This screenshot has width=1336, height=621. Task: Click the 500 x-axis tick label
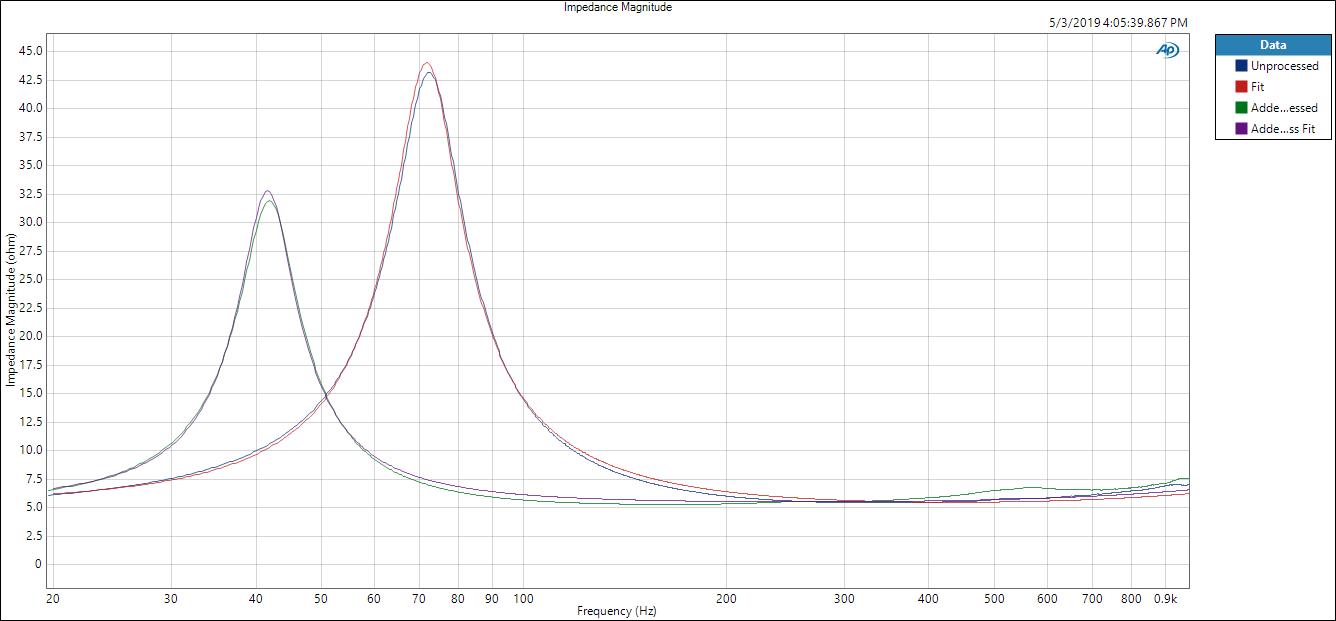coord(994,599)
